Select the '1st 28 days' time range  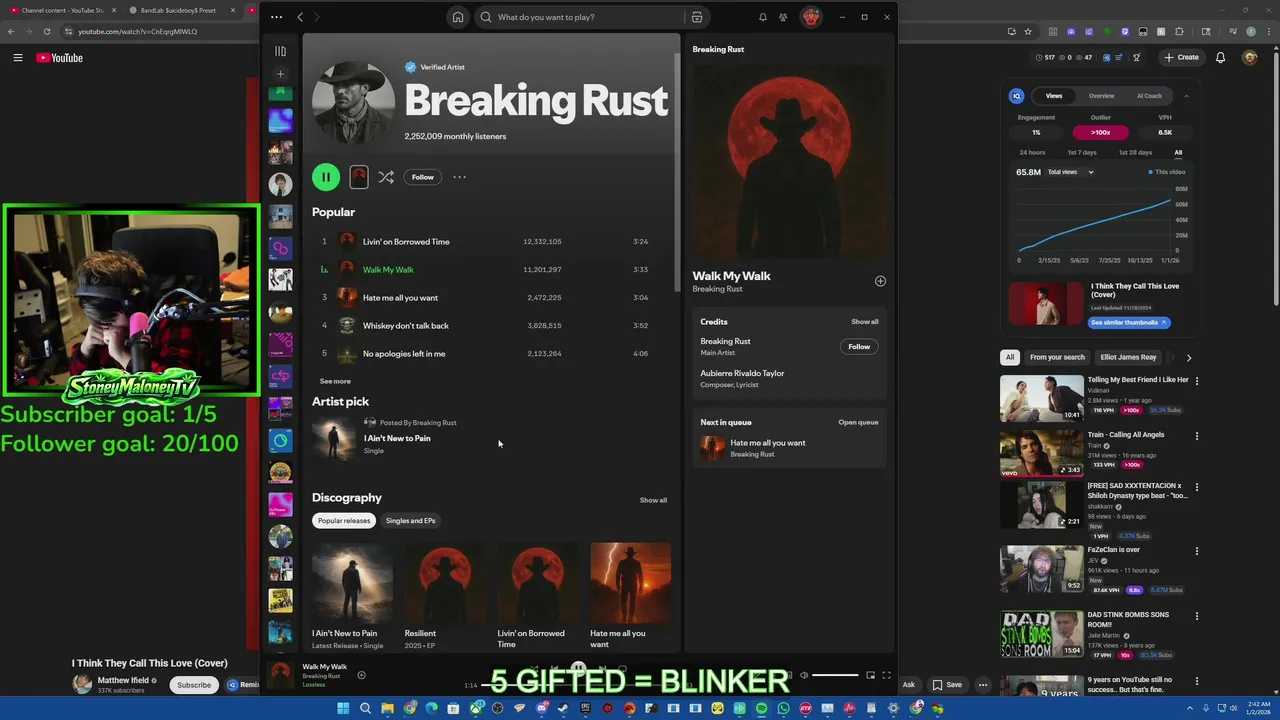1135,153
